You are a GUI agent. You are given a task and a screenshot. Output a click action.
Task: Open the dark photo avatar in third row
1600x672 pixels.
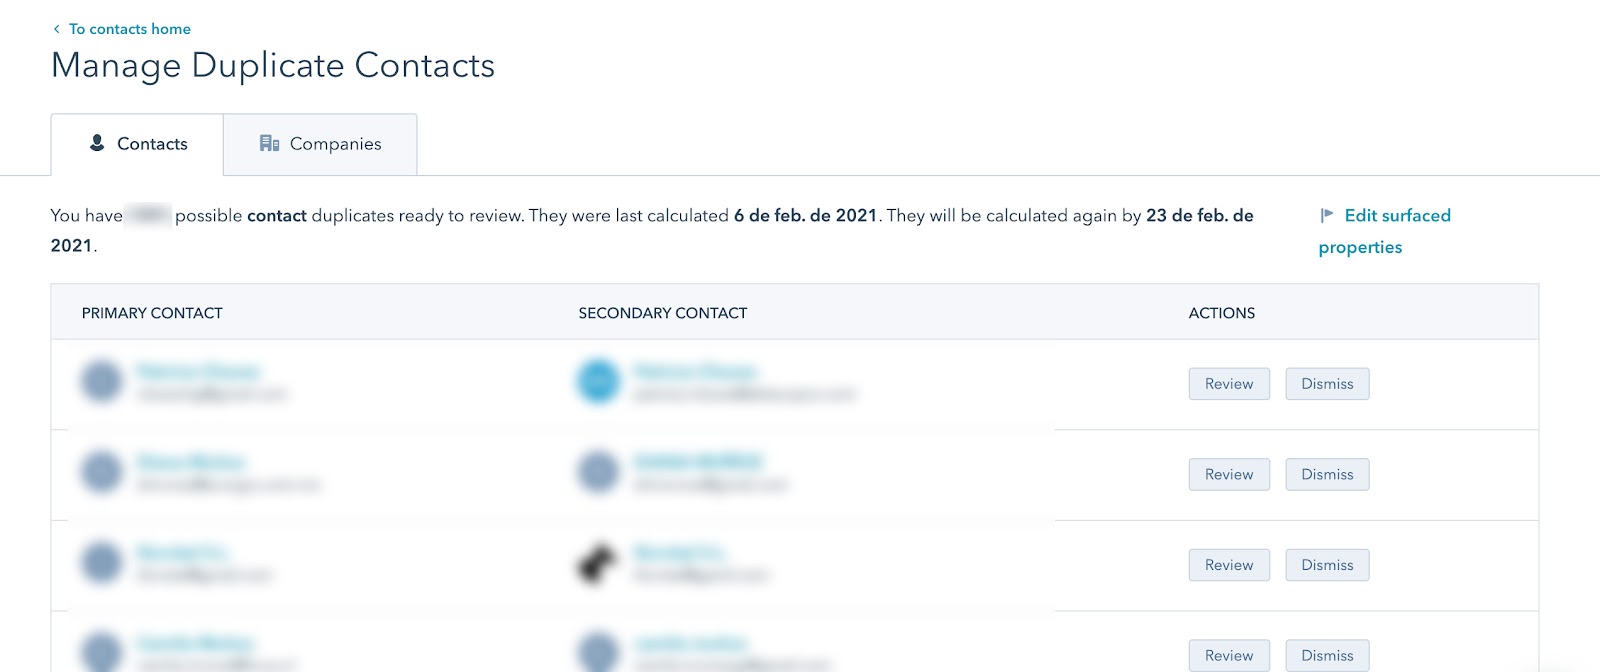(597, 563)
